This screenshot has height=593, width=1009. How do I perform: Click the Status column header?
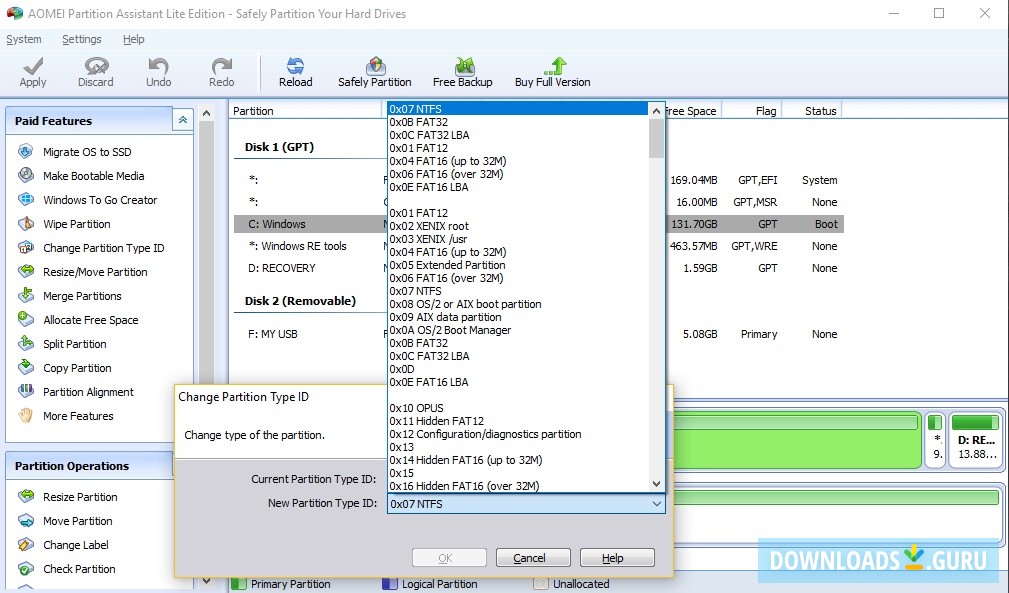tap(813, 111)
